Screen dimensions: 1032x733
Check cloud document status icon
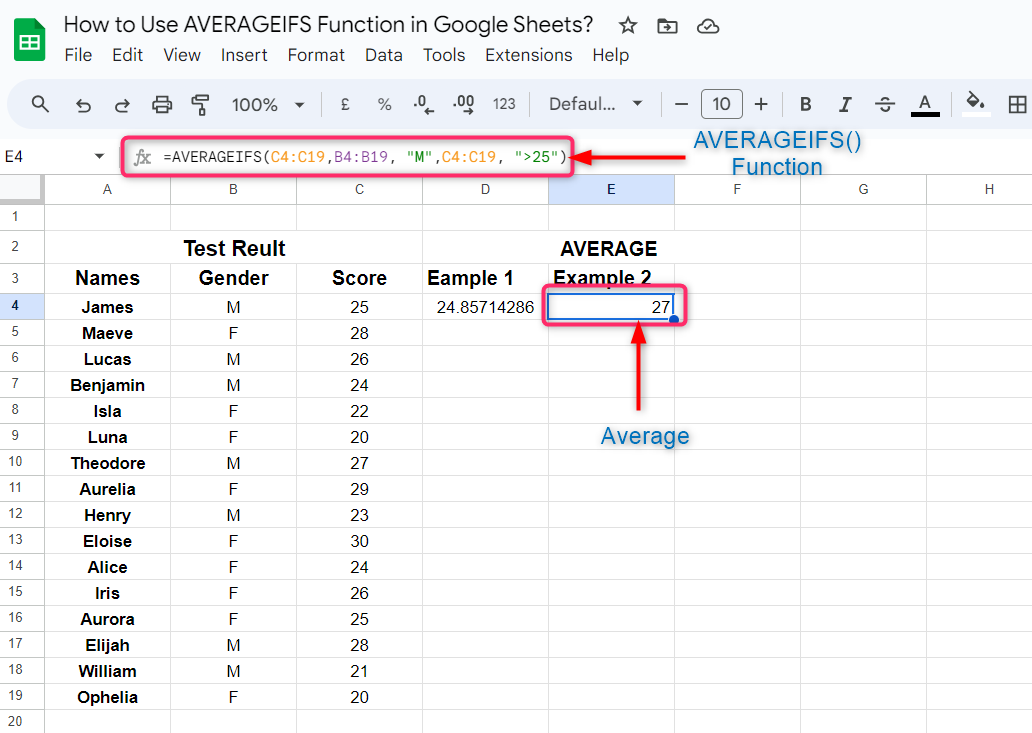coord(708,26)
